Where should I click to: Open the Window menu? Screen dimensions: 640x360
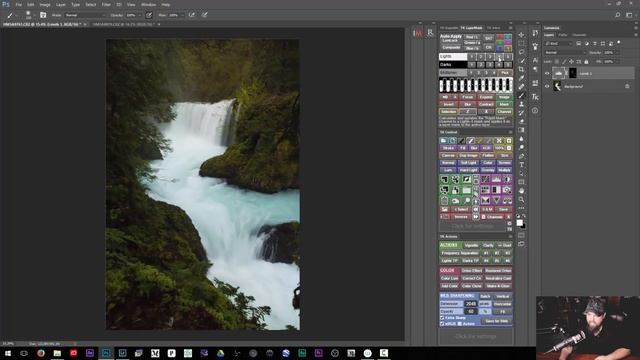pyautogui.click(x=149, y=4)
